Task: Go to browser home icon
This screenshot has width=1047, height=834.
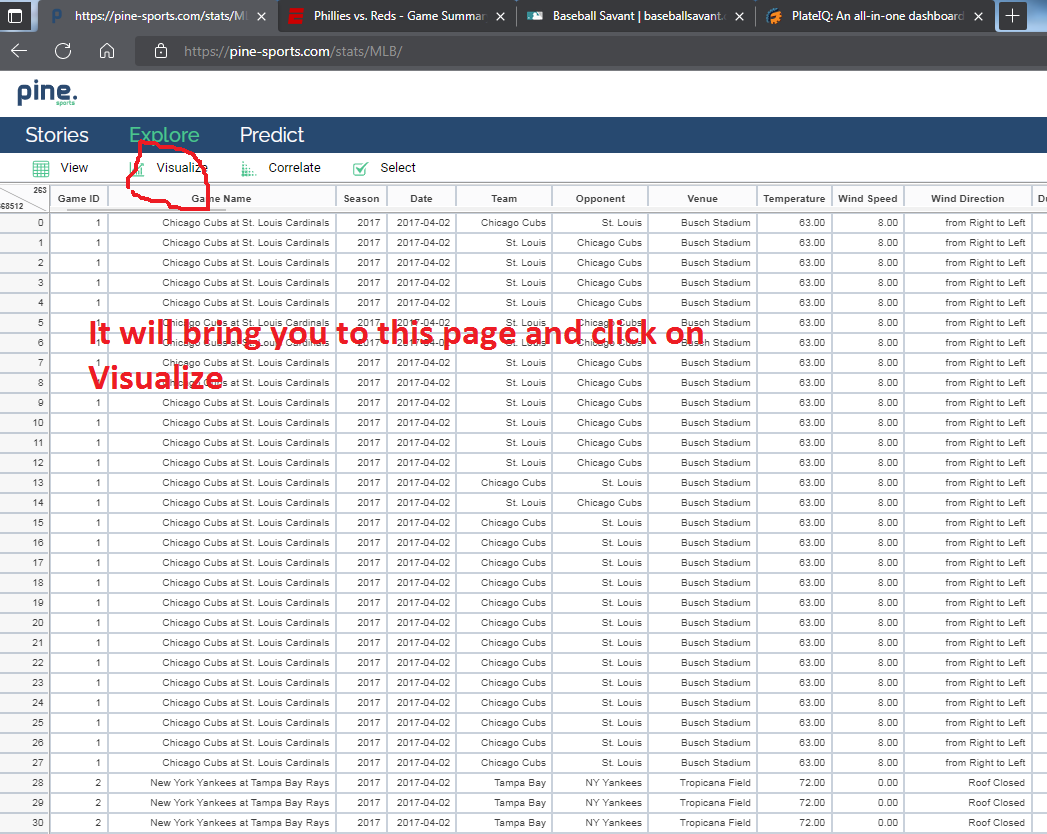Action: 107,51
